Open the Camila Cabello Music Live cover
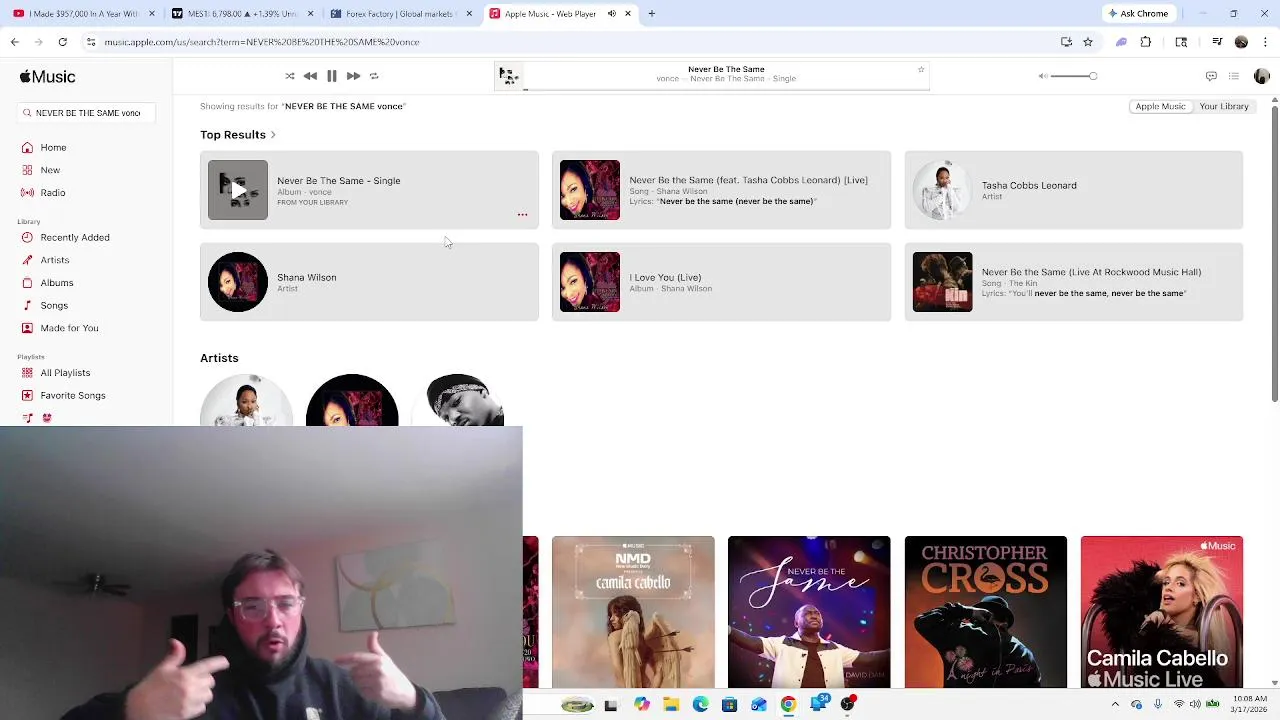This screenshot has height=720, width=1280. point(1162,612)
